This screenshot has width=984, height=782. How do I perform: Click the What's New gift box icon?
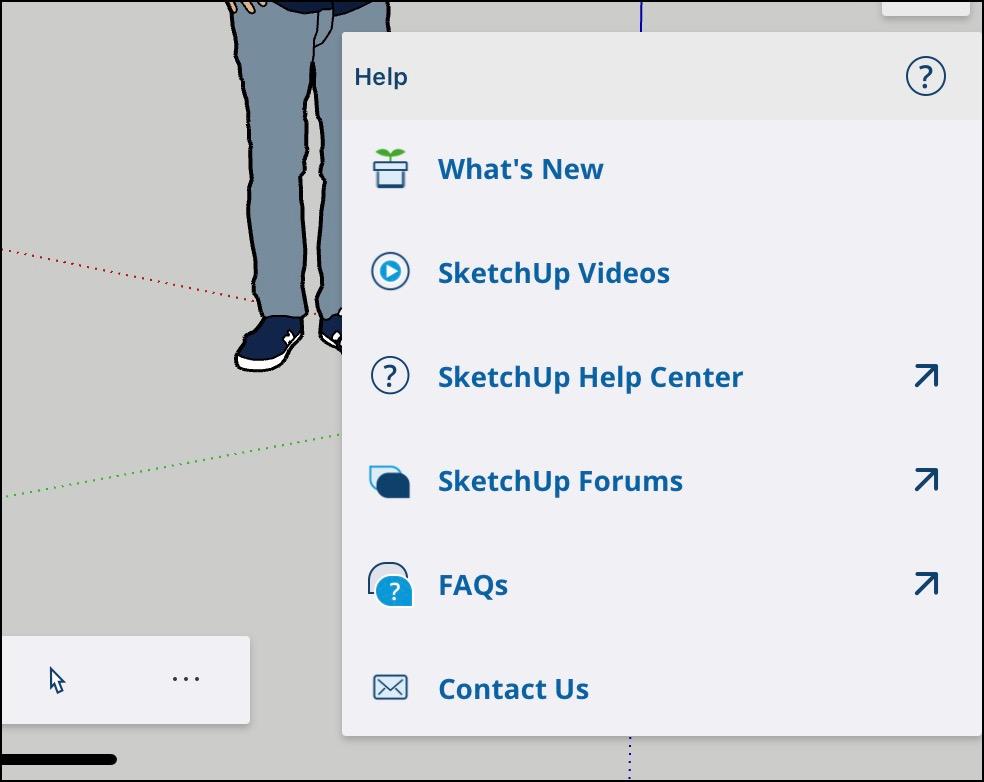pyautogui.click(x=389, y=168)
